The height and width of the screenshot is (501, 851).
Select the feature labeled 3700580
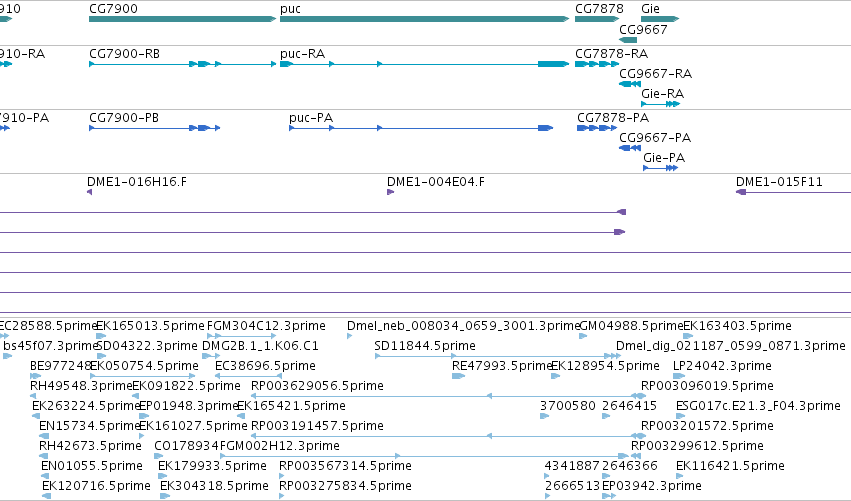click(x=568, y=406)
